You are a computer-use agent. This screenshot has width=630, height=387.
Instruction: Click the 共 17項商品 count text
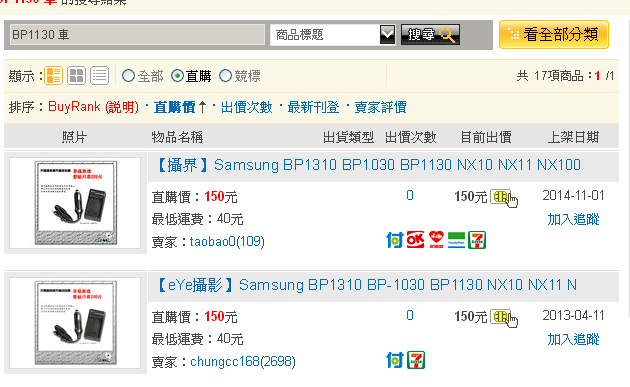tap(550, 76)
